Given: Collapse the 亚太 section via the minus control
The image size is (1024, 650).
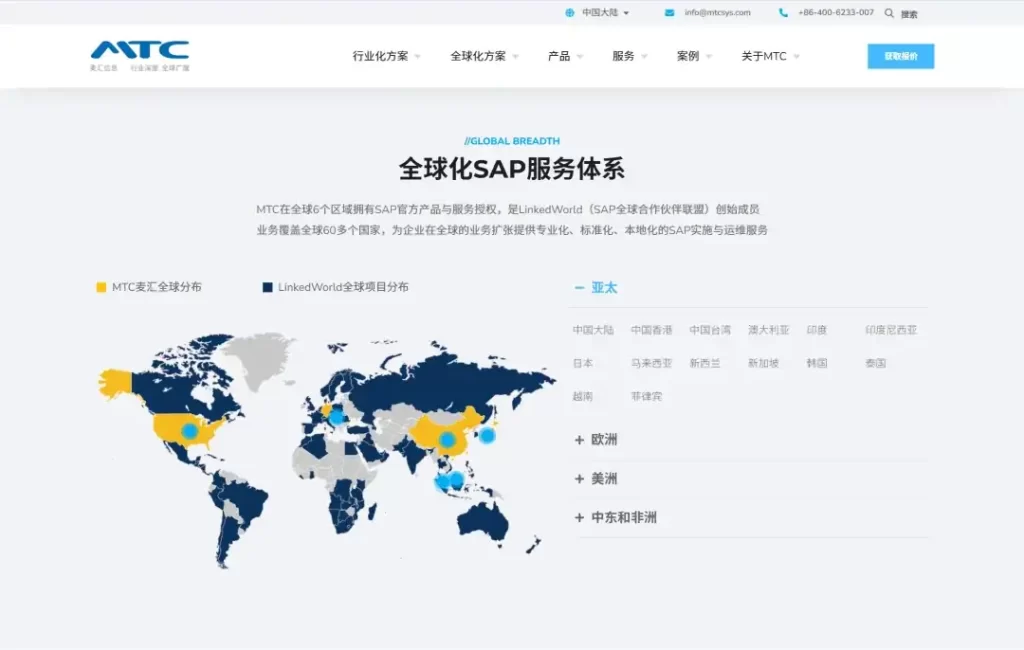Looking at the screenshot, I should (577, 287).
